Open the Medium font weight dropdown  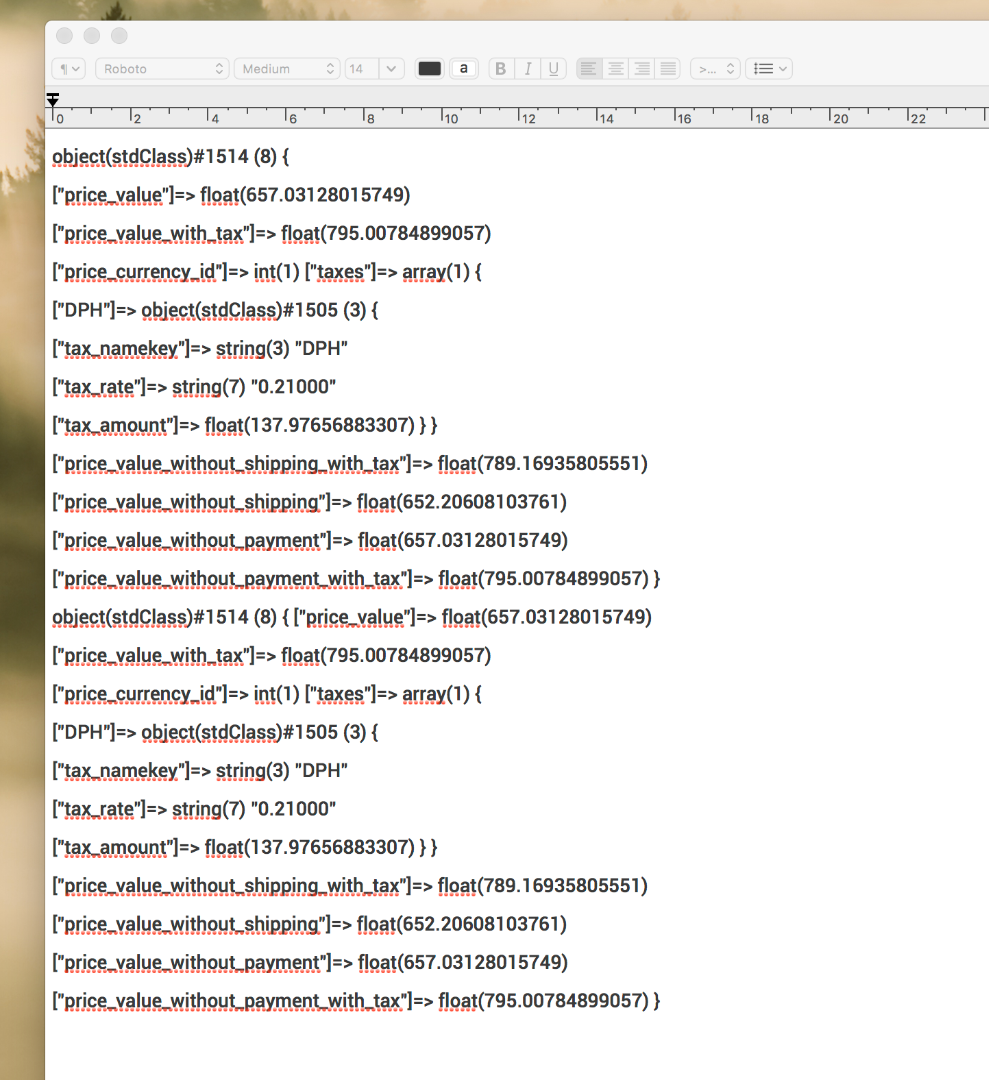(x=287, y=69)
